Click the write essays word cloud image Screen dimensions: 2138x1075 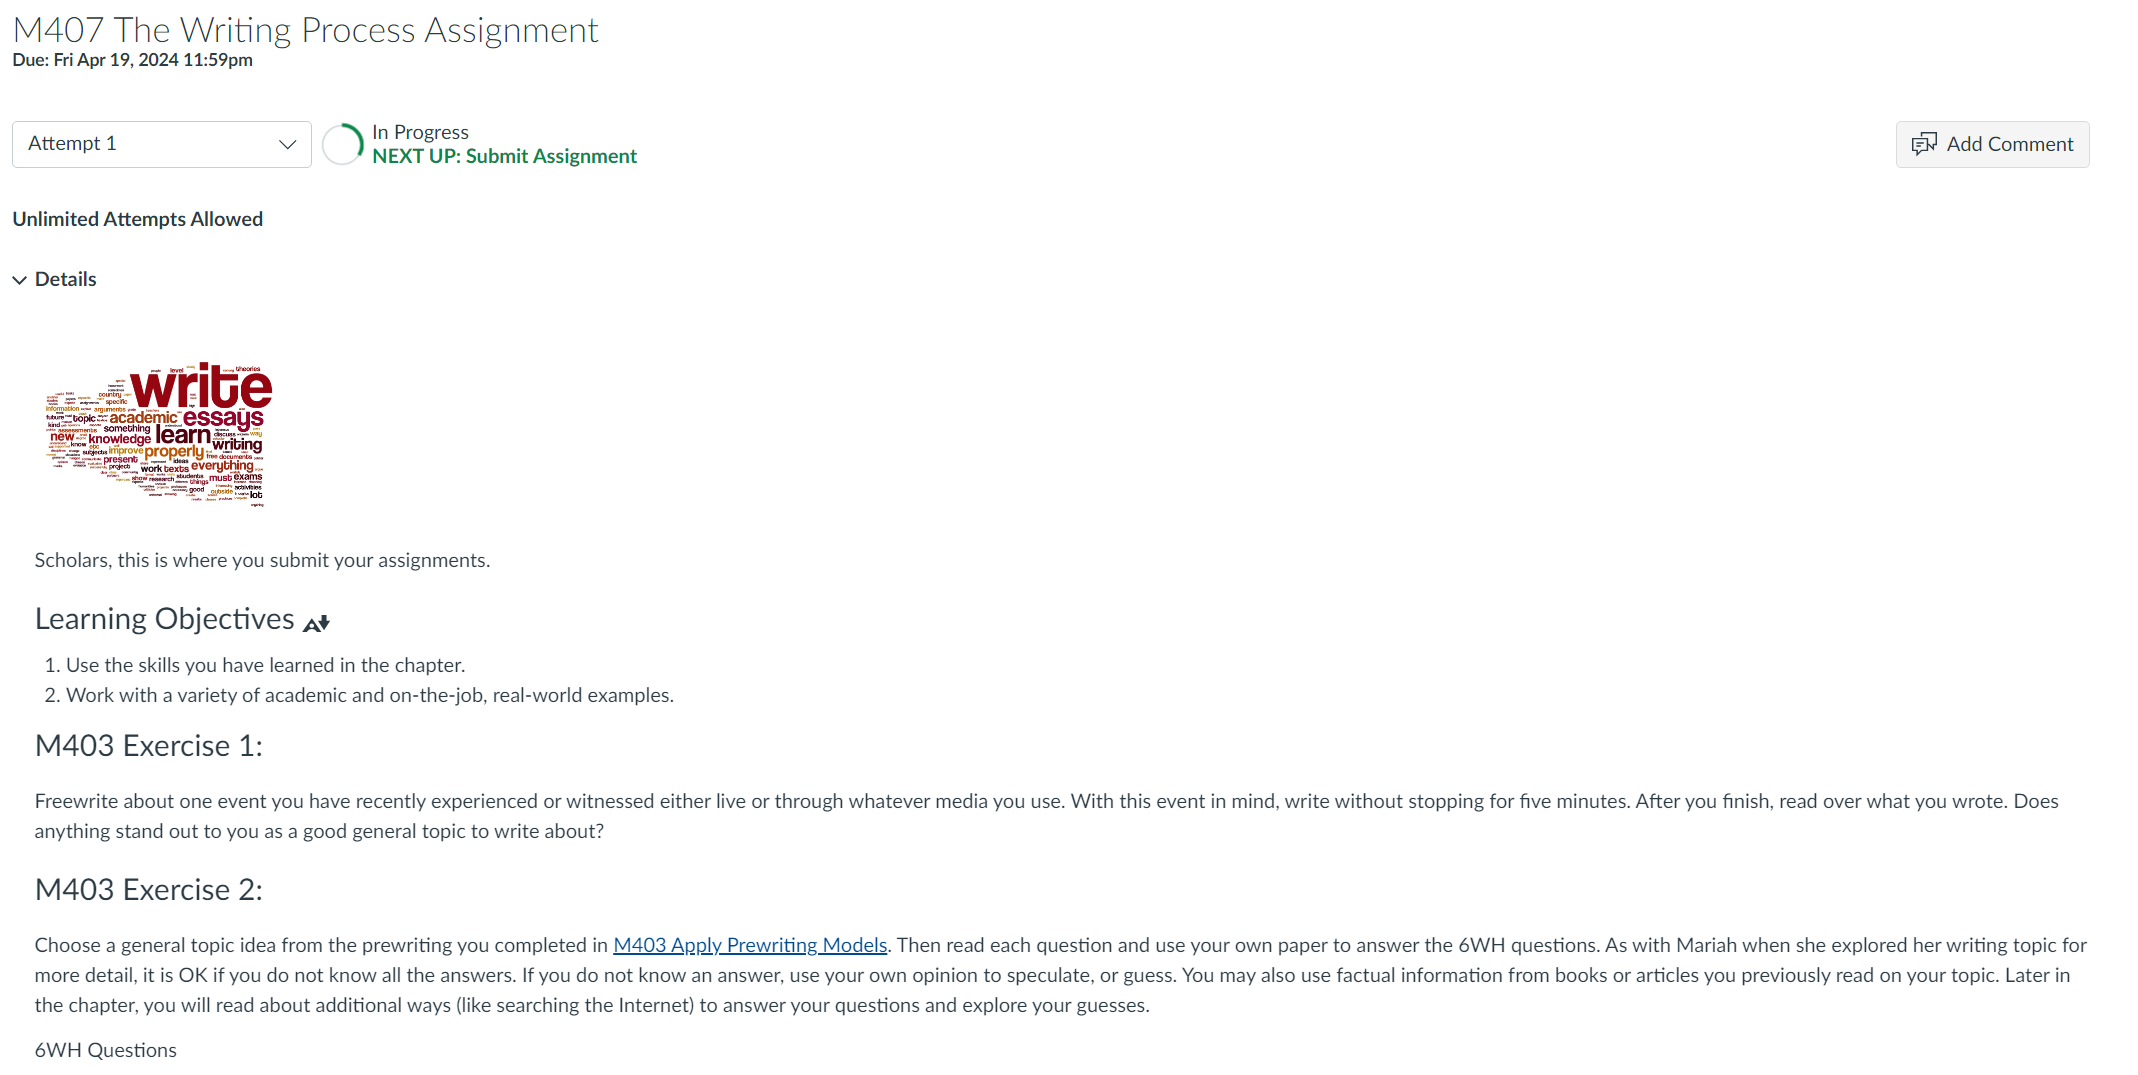(158, 435)
